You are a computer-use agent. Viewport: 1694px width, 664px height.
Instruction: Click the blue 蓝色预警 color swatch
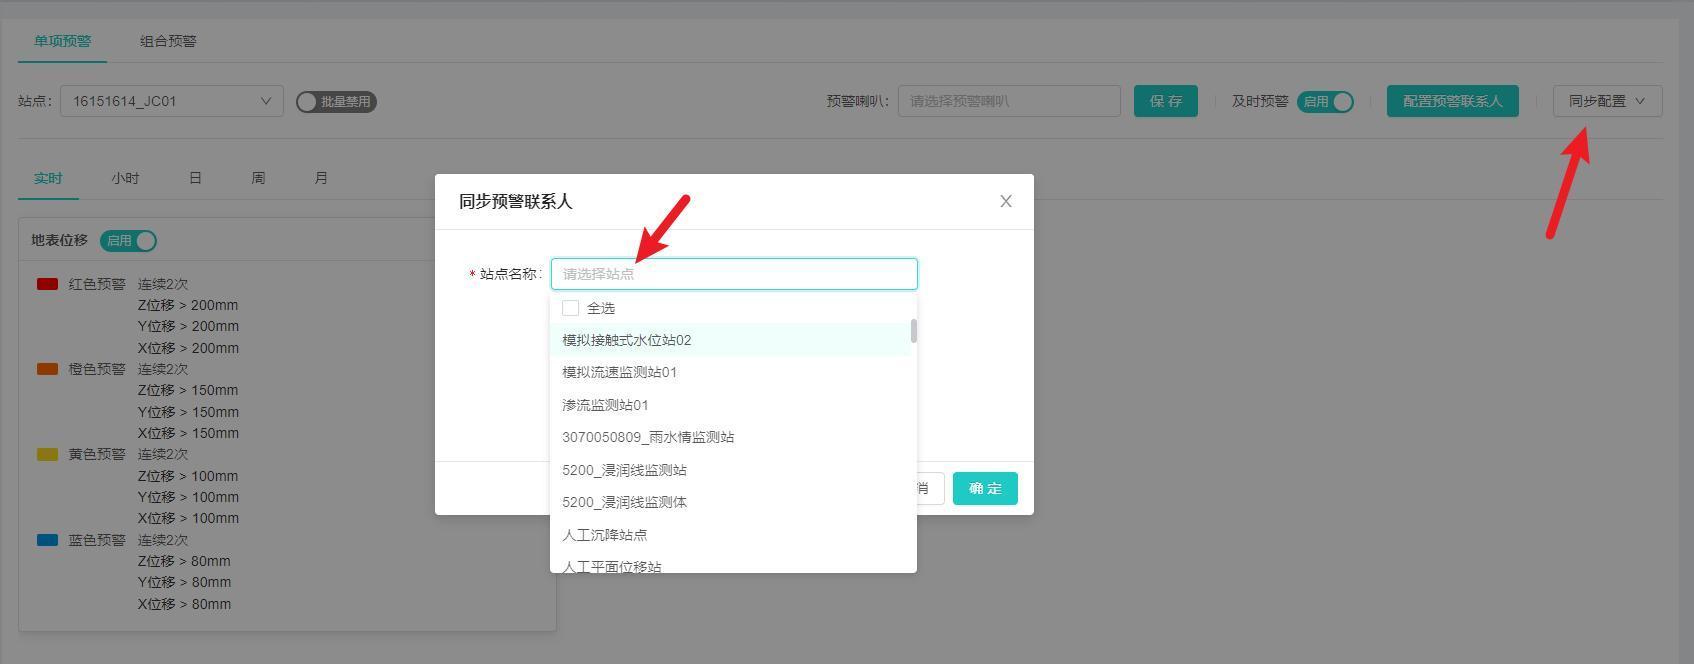pyautogui.click(x=47, y=540)
